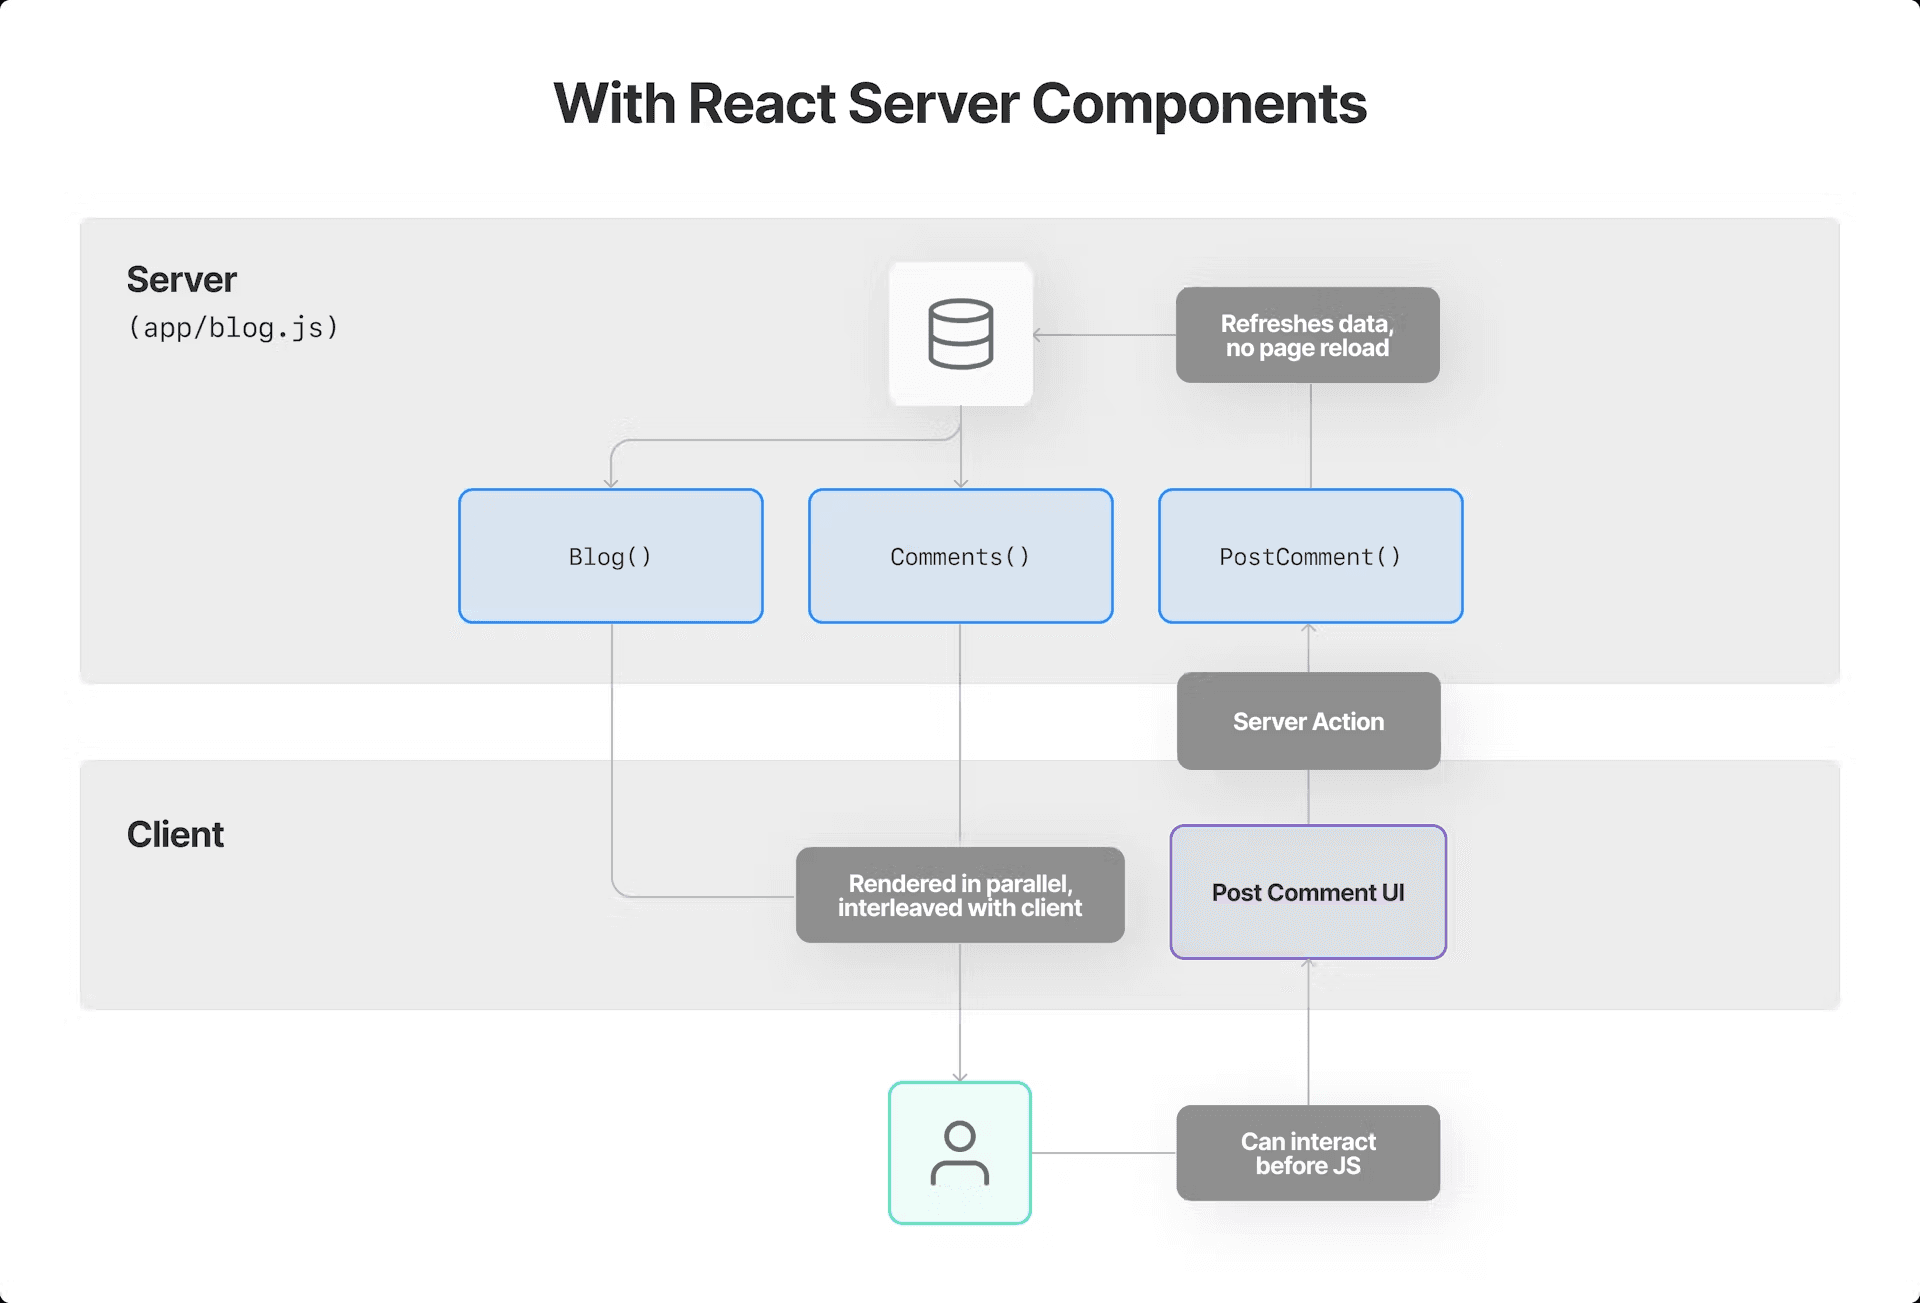Click the With React Server Components title
This screenshot has height=1303, width=1920.
pos(959,103)
